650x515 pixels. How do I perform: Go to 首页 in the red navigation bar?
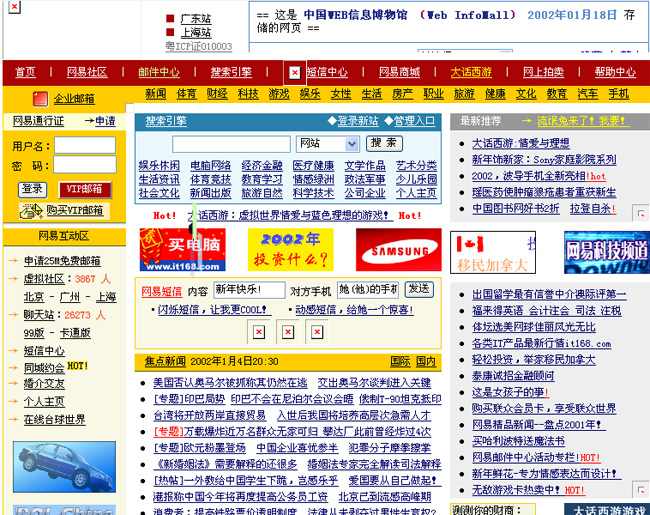coord(25,72)
